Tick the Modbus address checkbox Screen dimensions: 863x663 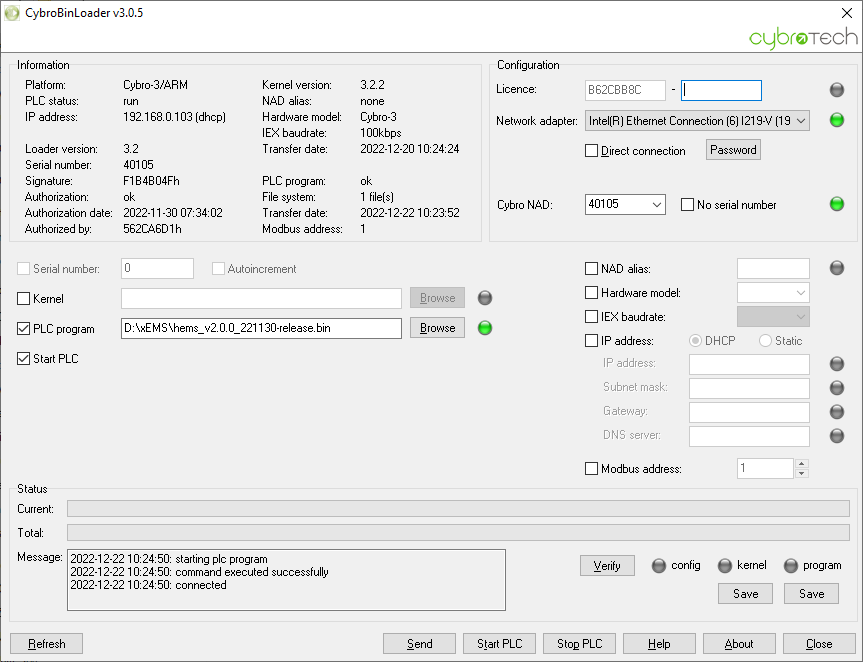(x=592, y=469)
